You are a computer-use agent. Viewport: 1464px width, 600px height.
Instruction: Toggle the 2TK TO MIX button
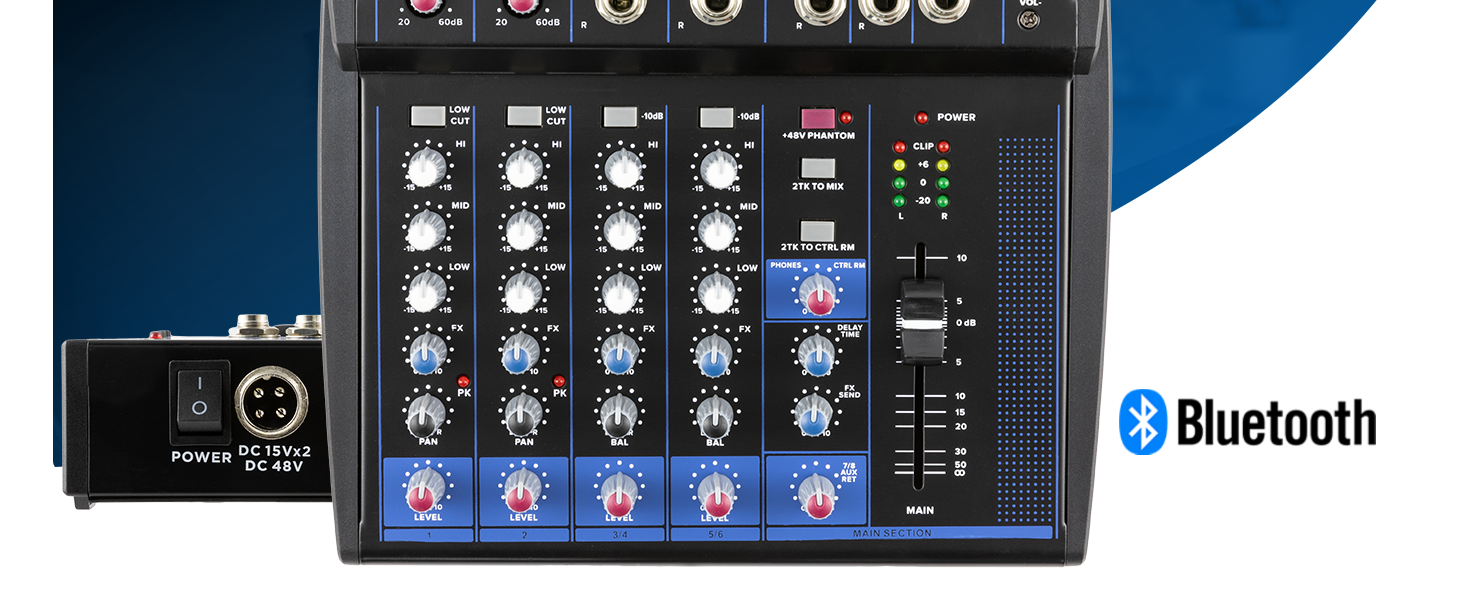(817, 168)
